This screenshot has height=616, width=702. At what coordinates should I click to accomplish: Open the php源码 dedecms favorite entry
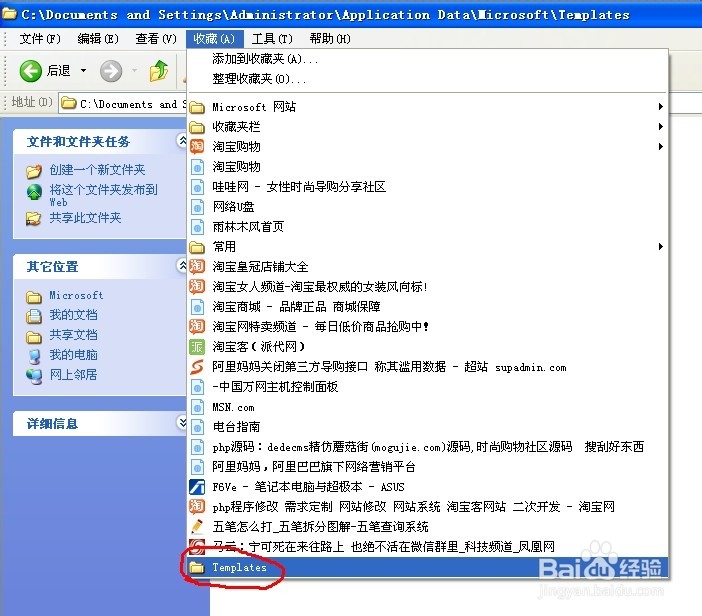click(x=428, y=447)
